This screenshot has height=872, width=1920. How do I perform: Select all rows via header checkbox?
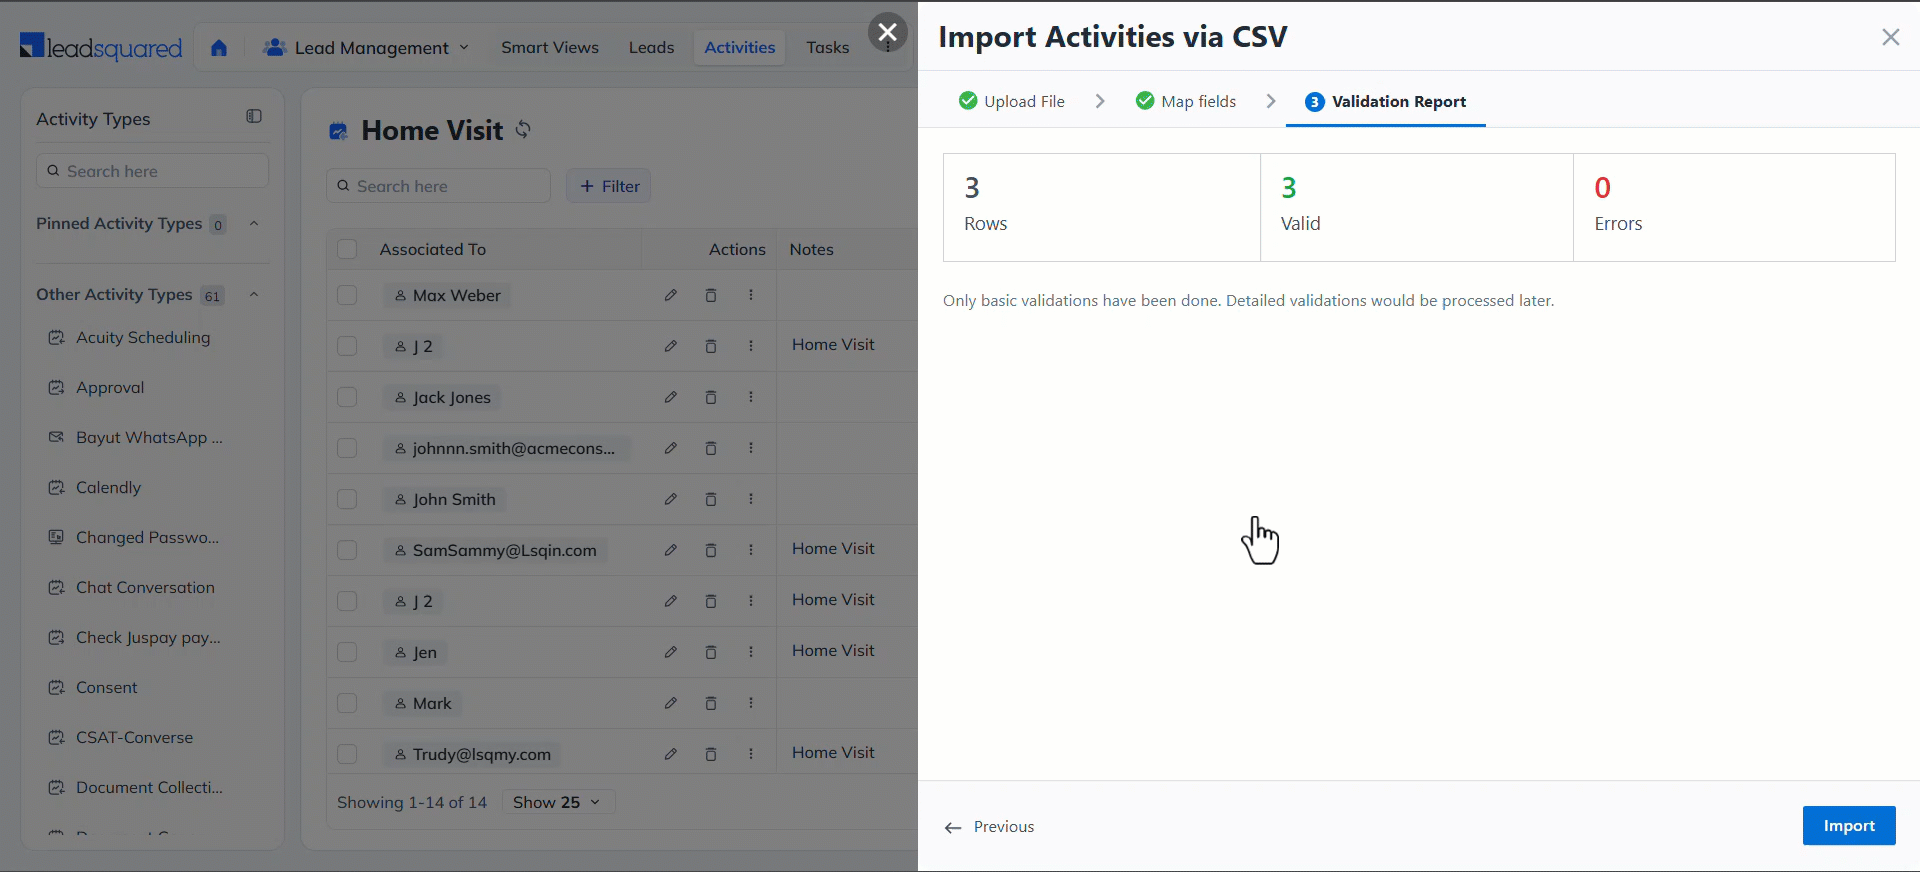tap(347, 249)
